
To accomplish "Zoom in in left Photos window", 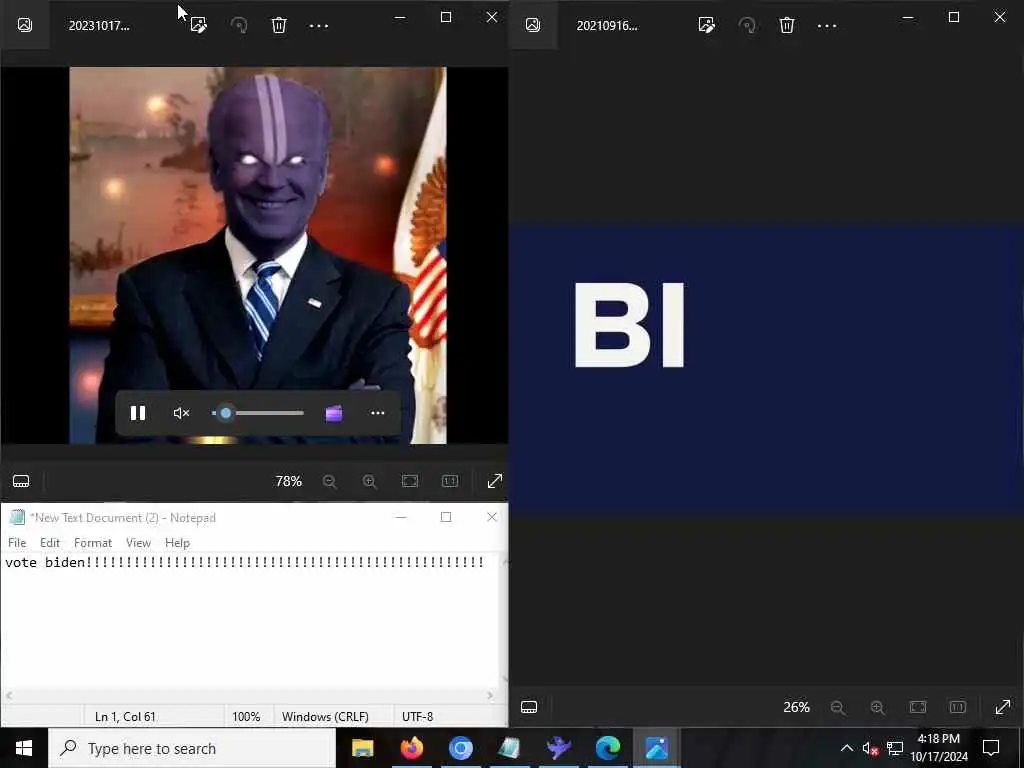I will pyautogui.click(x=370, y=481).
